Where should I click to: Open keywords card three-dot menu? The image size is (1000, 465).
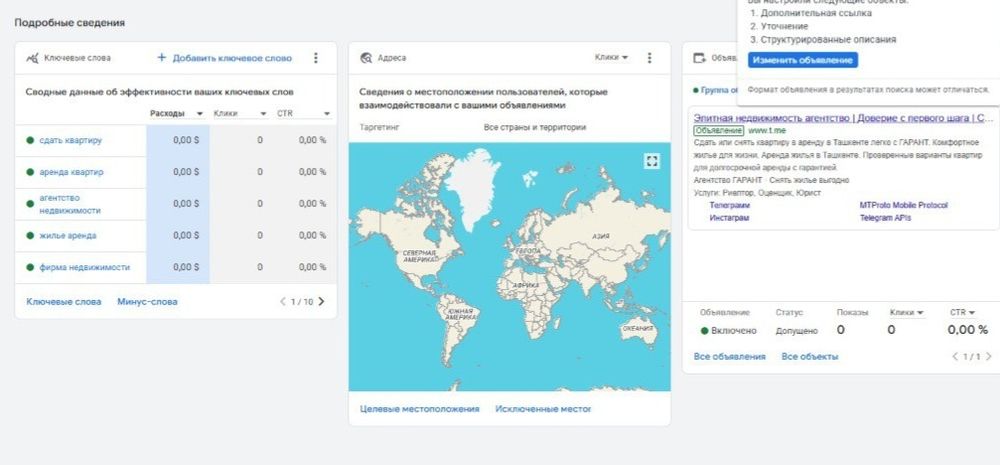(x=315, y=58)
